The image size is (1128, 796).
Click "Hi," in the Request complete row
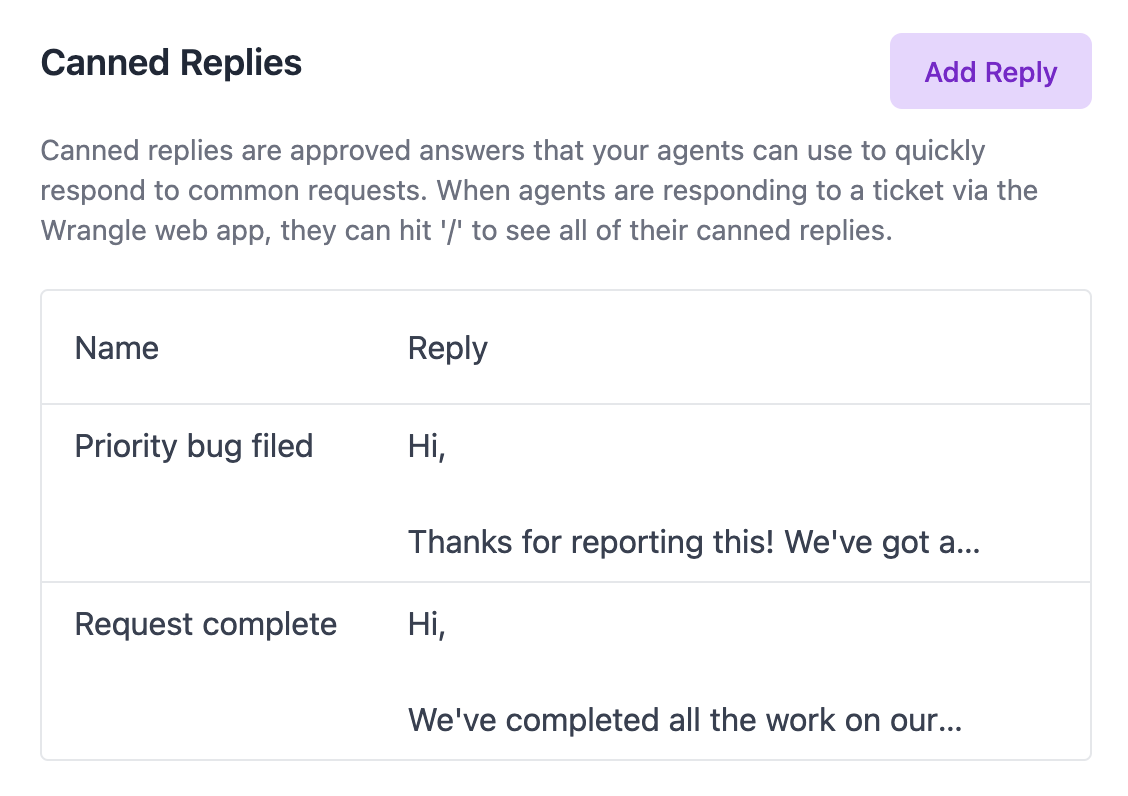(x=426, y=624)
